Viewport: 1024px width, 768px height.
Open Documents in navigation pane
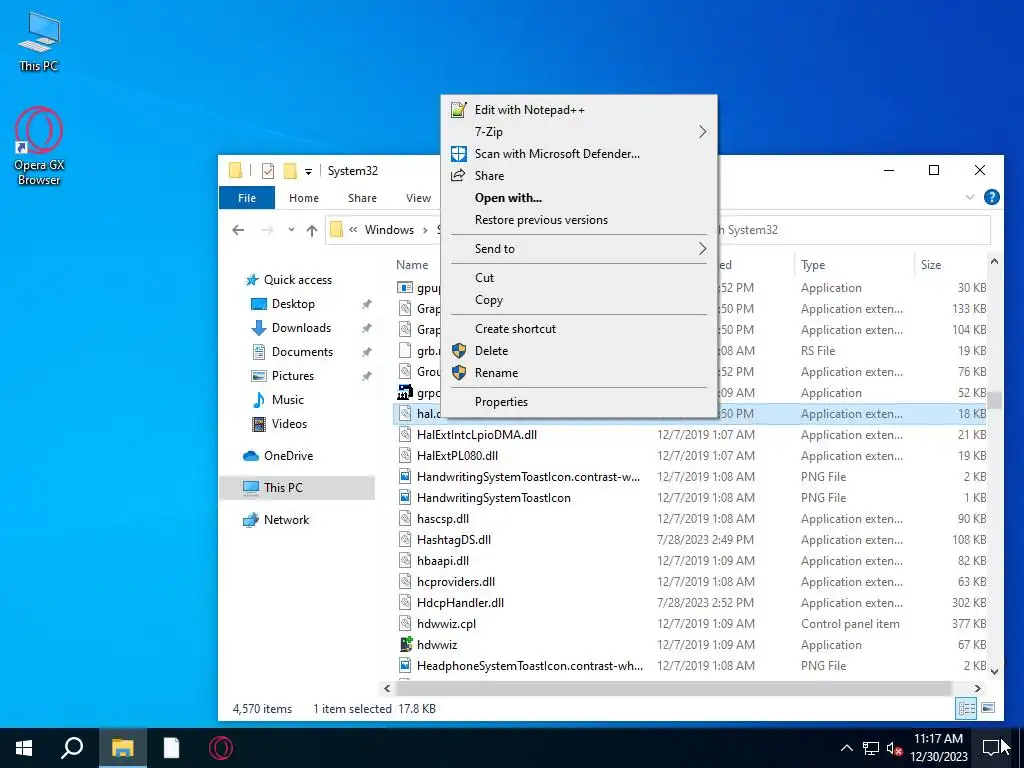302,352
